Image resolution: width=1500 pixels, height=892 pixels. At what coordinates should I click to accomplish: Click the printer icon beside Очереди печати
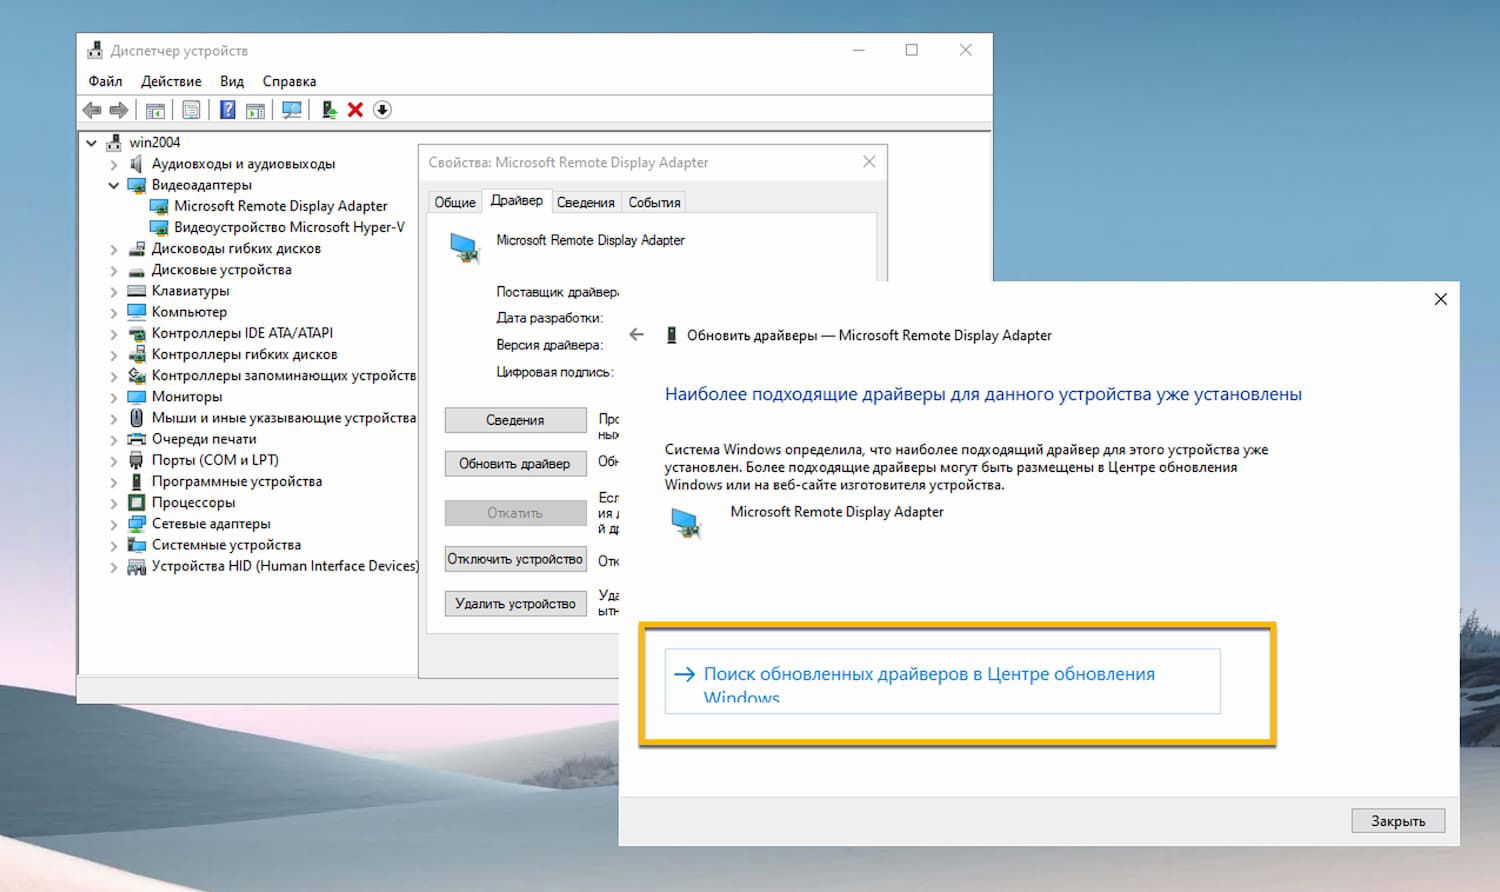[x=137, y=438]
